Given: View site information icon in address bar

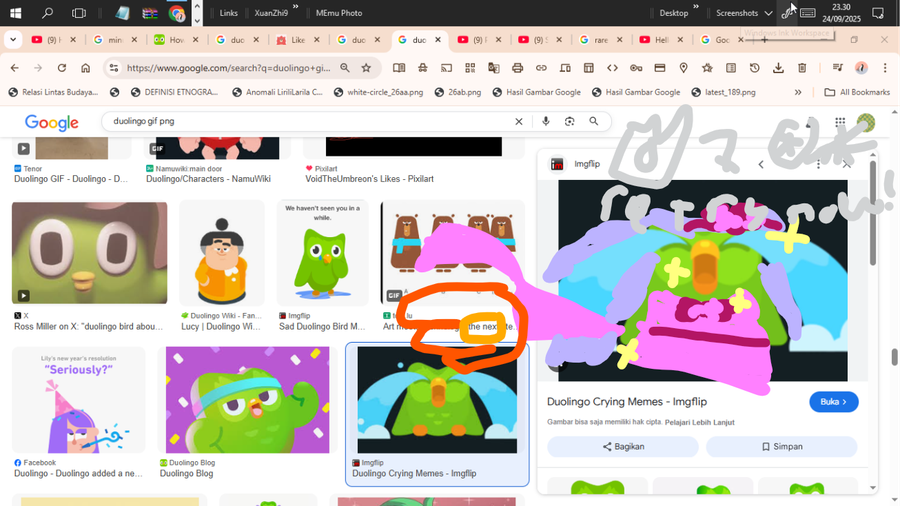Looking at the screenshot, I should [114, 68].
